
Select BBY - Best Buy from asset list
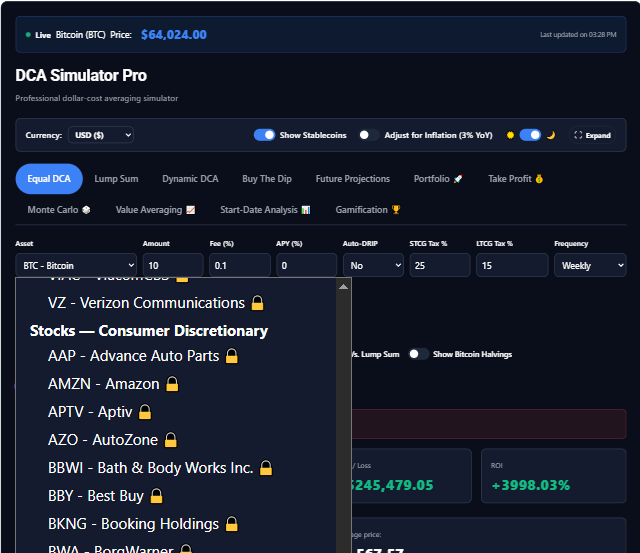pos(176,496)
